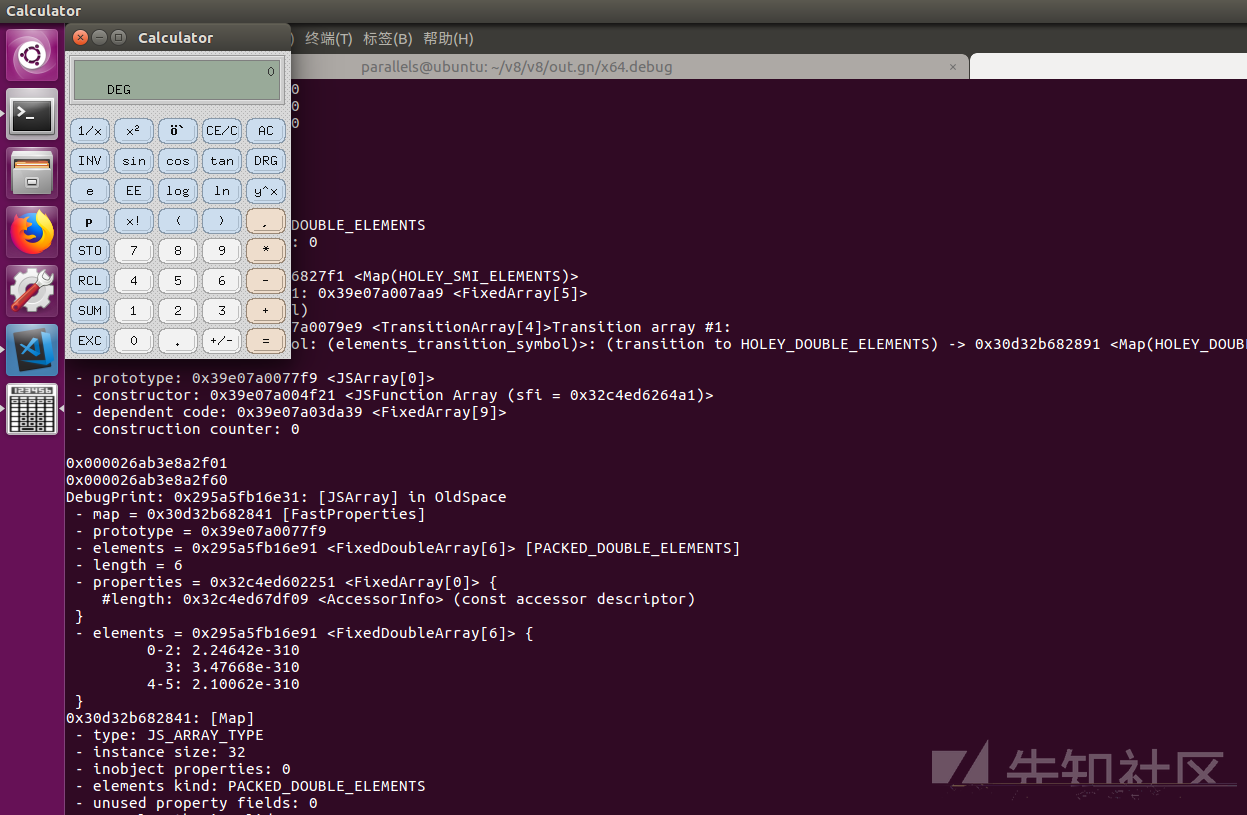The image size is (1247, 815).
Task: Click the equals key
Action: click(266, 341)
